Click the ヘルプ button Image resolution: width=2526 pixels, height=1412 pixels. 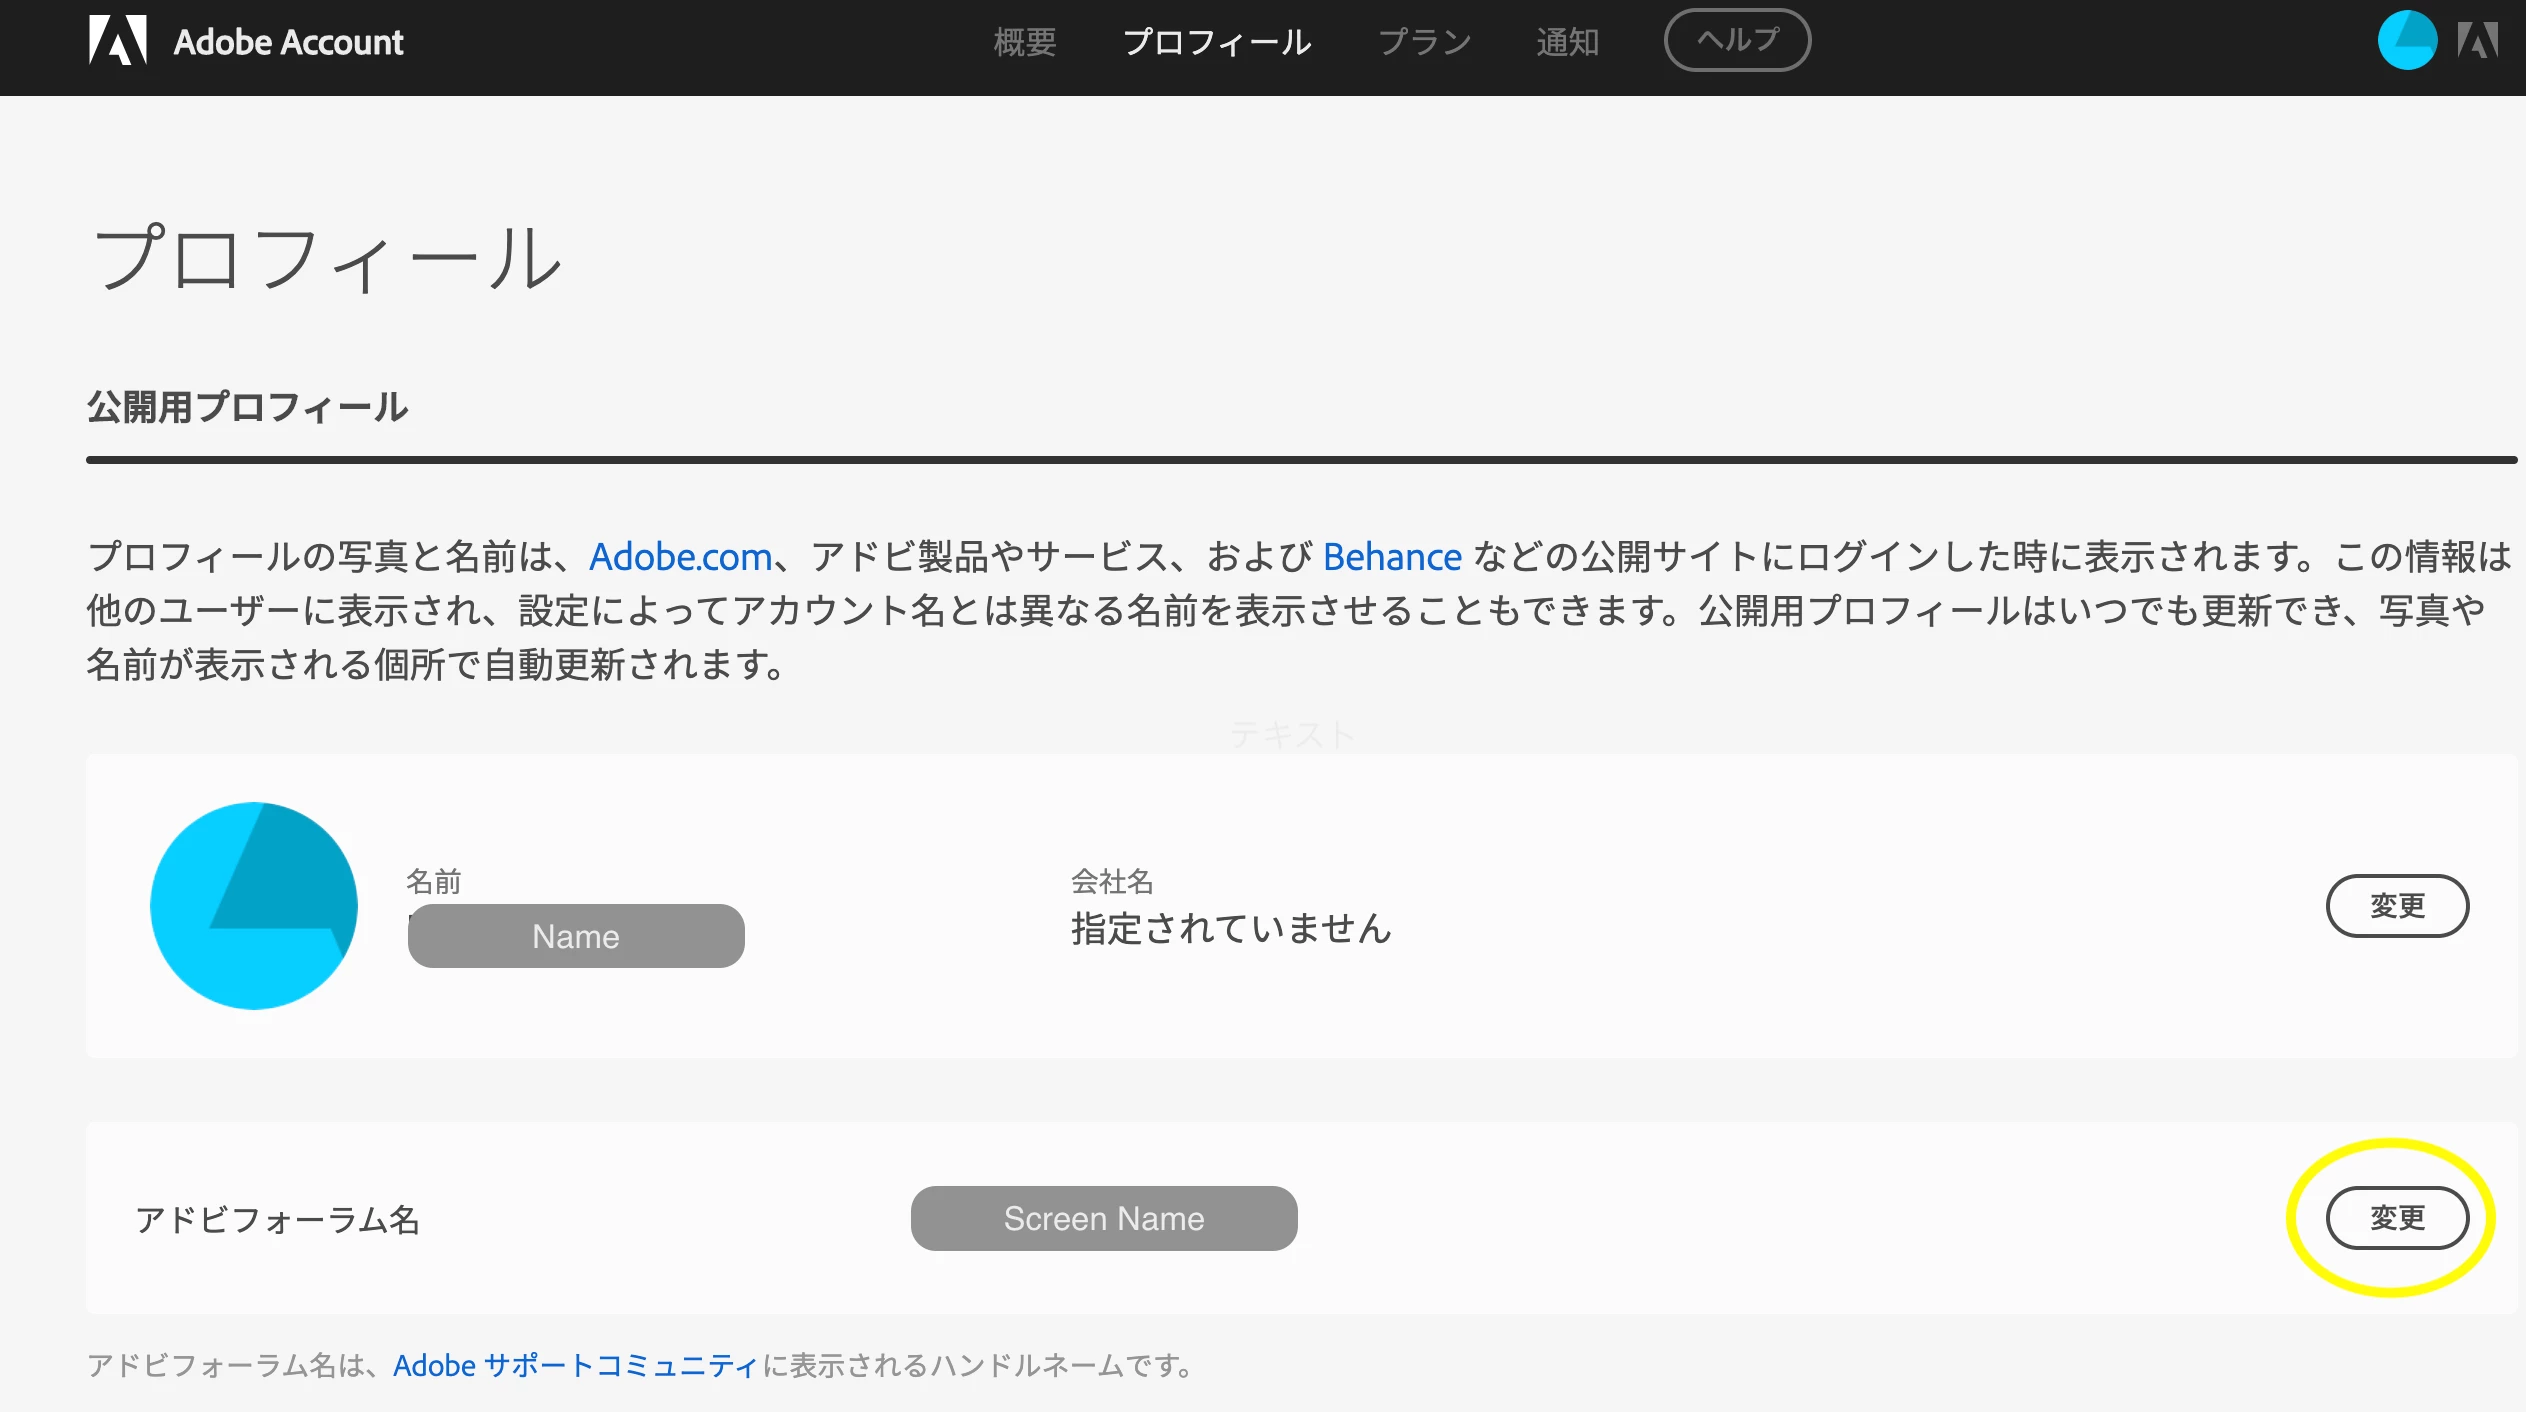pos(1737,40)
